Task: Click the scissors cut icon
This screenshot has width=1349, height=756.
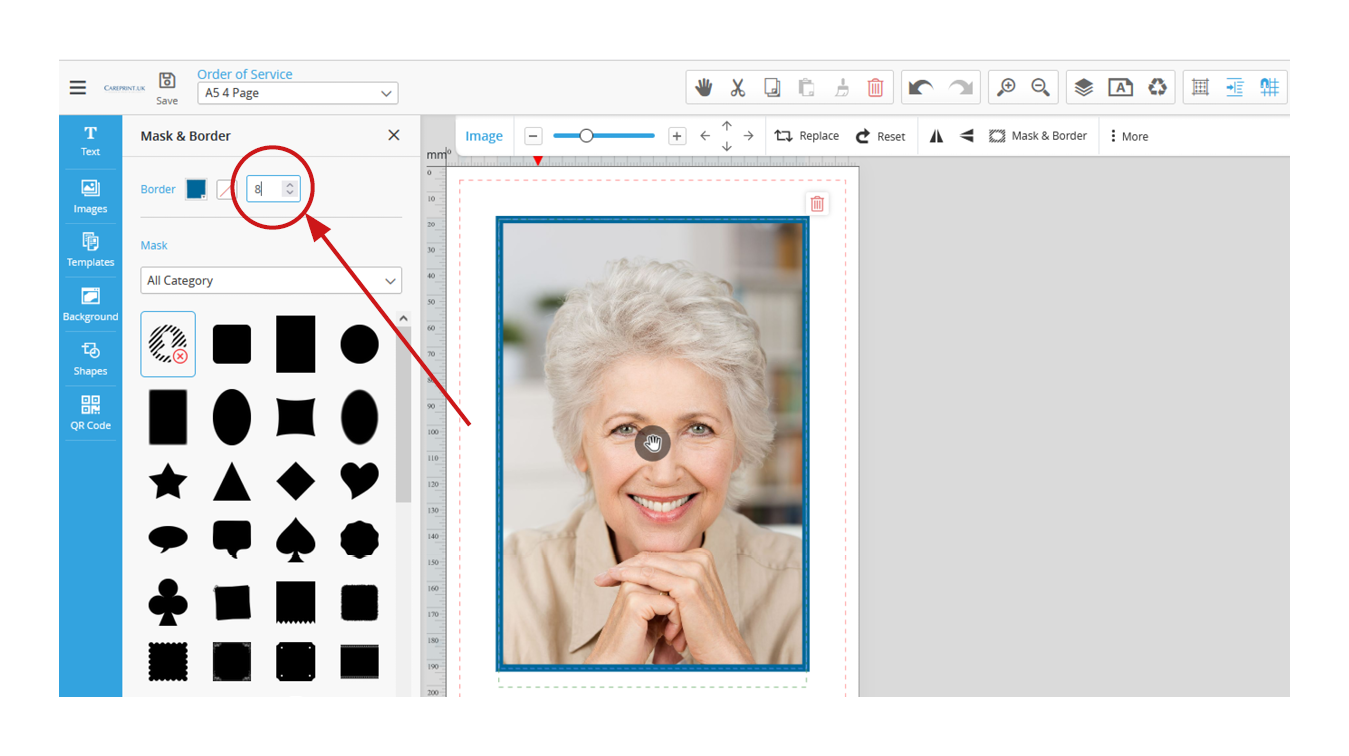Action: tap(738, 88)
